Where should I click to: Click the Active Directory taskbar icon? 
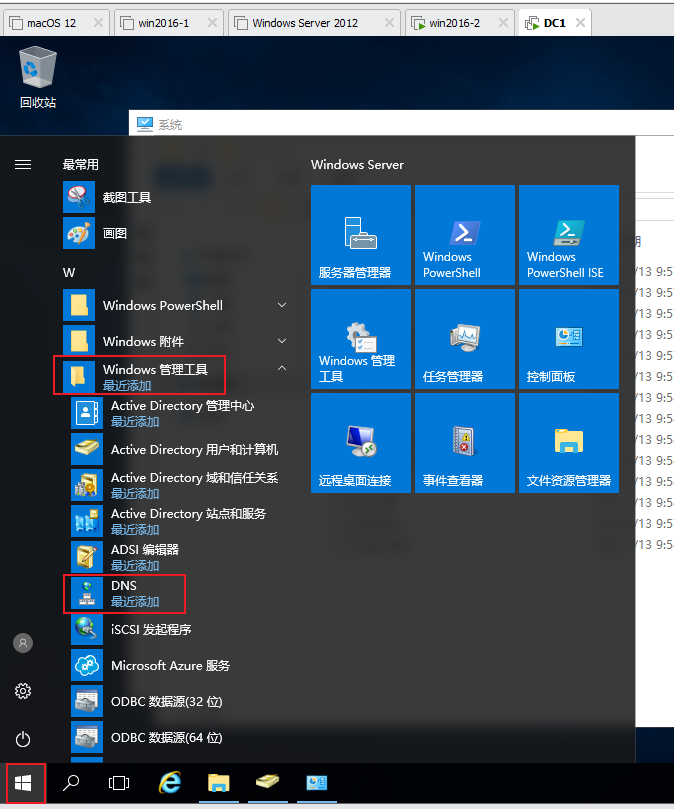[267, 783]
